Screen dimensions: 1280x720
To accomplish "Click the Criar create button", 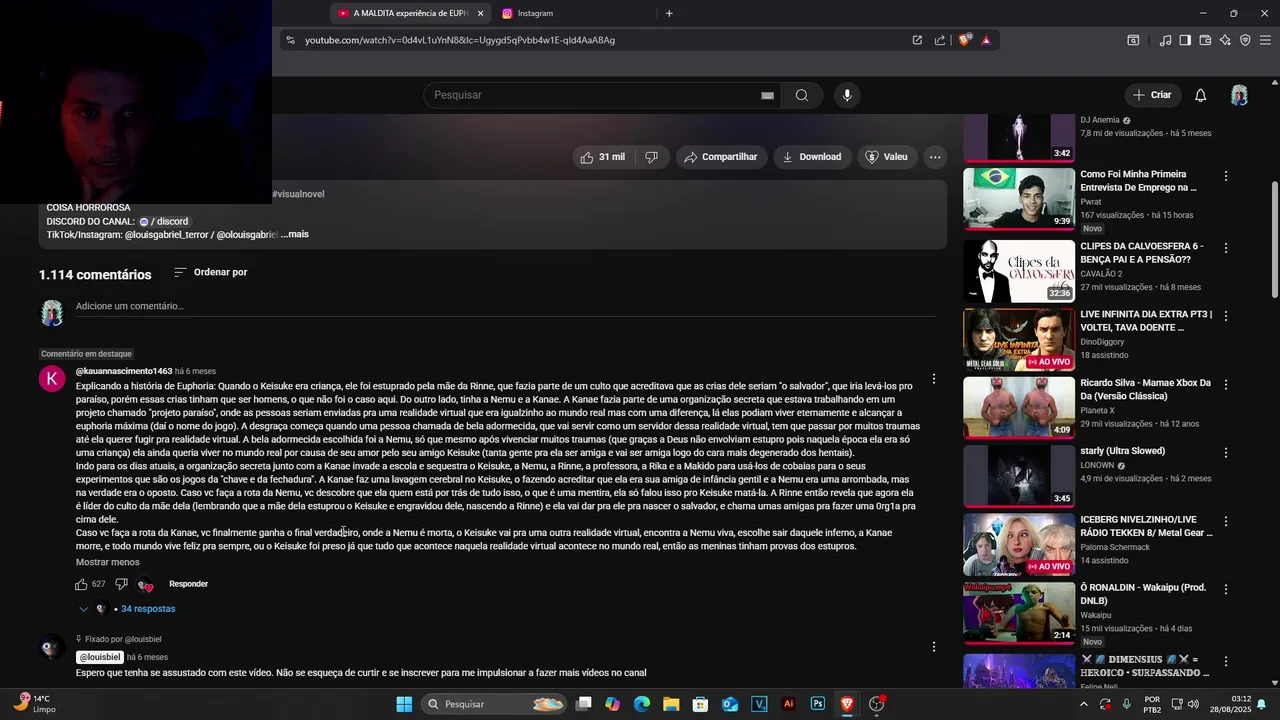I will 1152,95.
